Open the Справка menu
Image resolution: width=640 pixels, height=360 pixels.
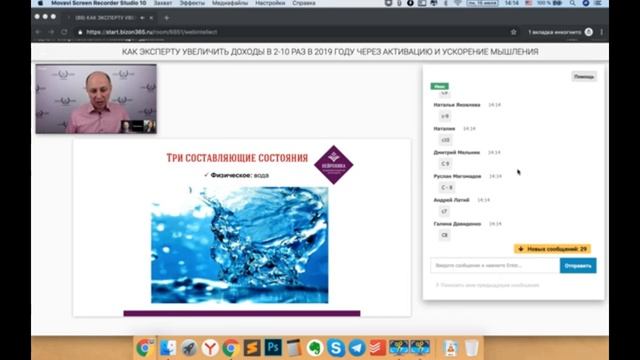point(304,3)
